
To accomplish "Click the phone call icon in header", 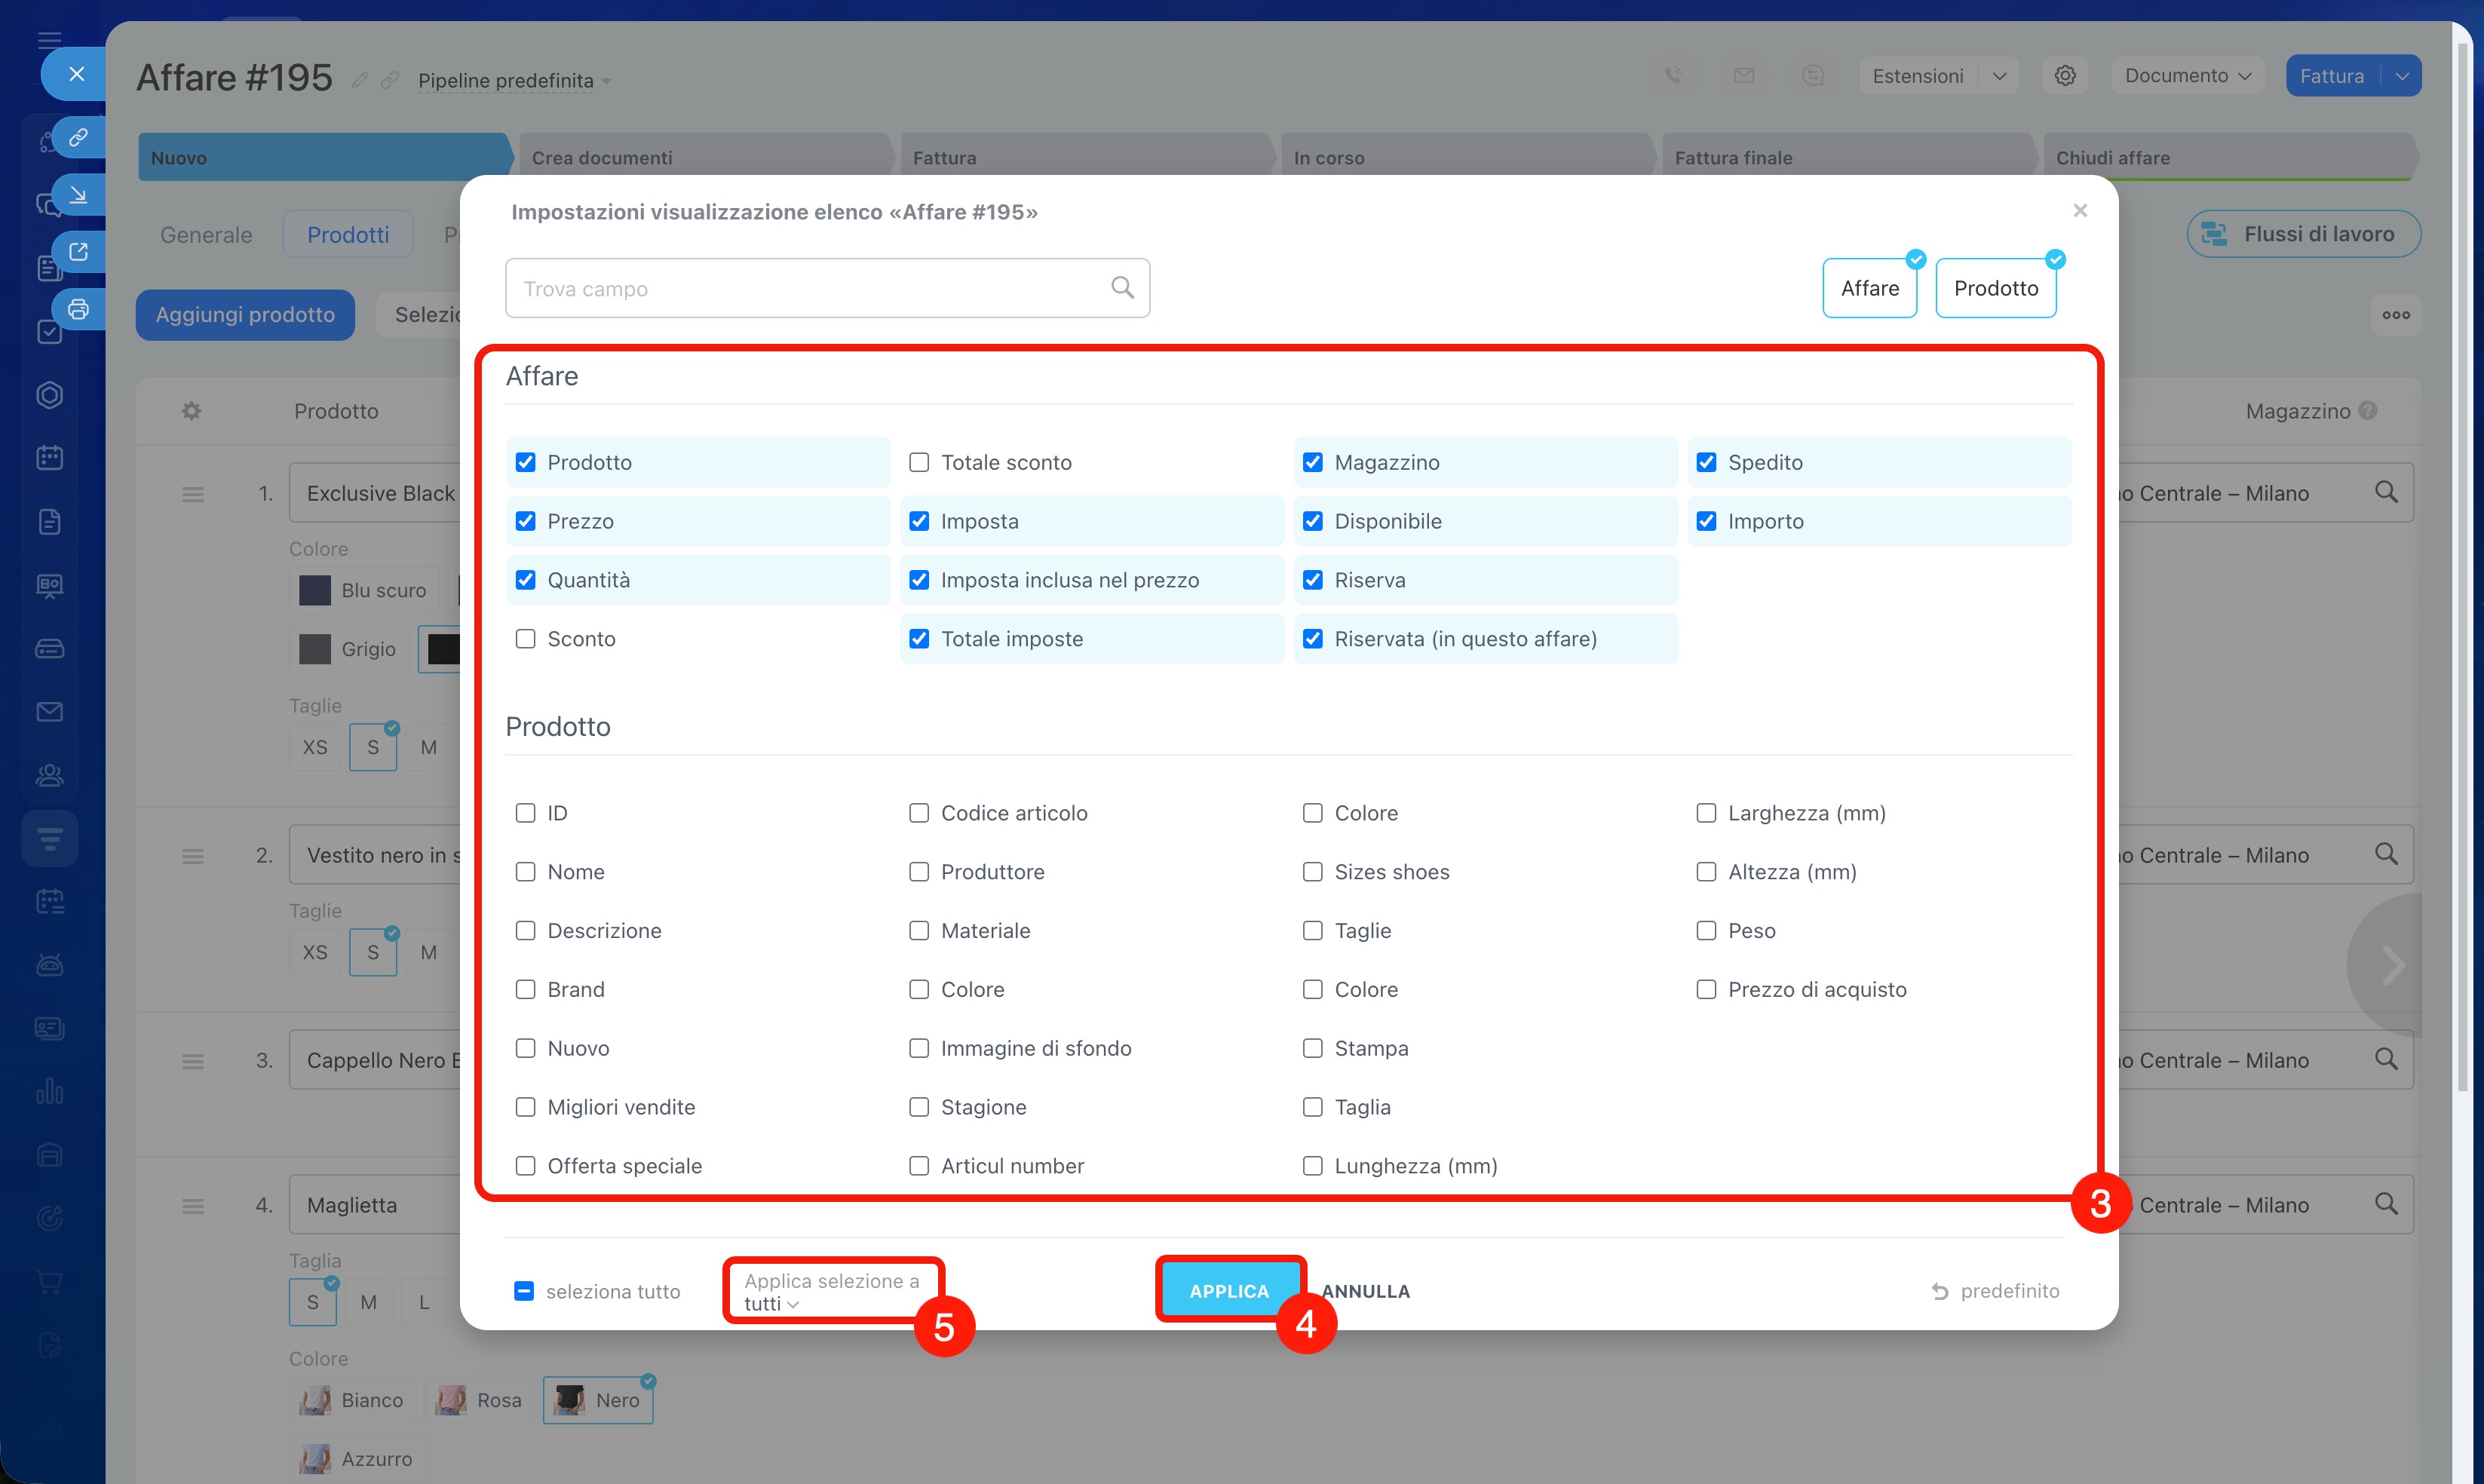I will click(1673, 76).
